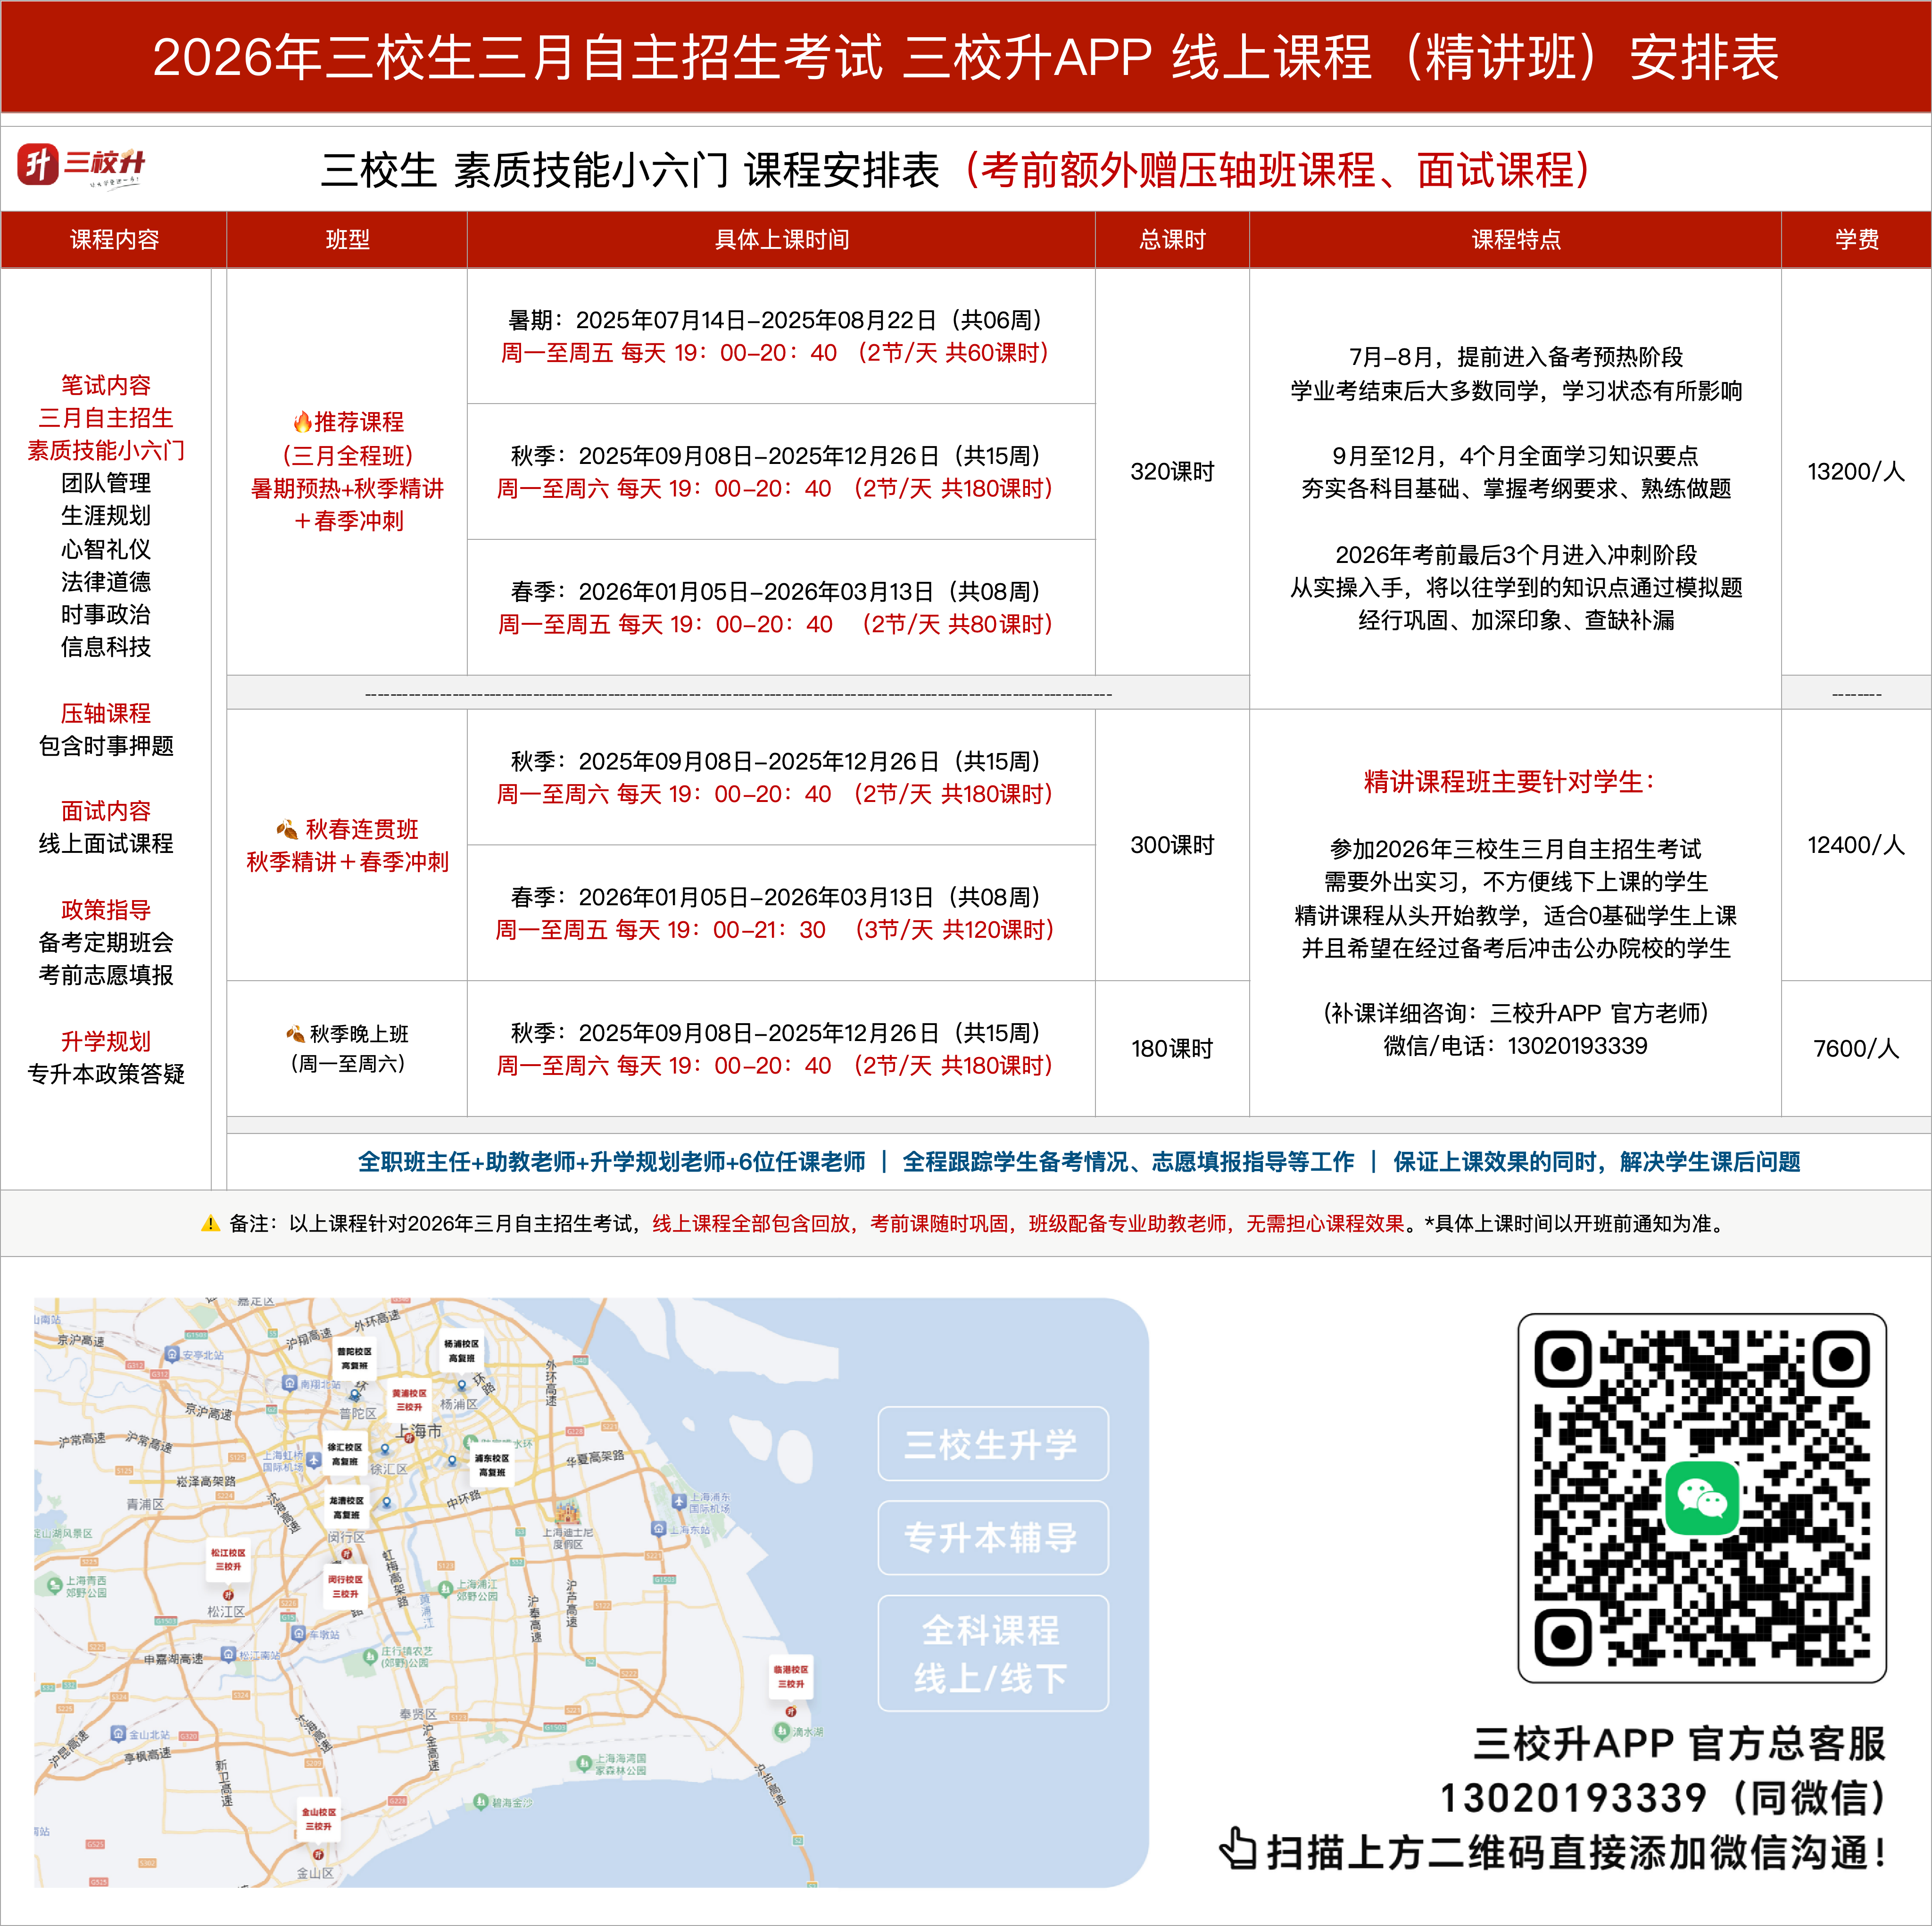Click the green WeChat icon in the QR code
The height and width of the screenshot is (1926, 1932).
tap(1702, 1498)
